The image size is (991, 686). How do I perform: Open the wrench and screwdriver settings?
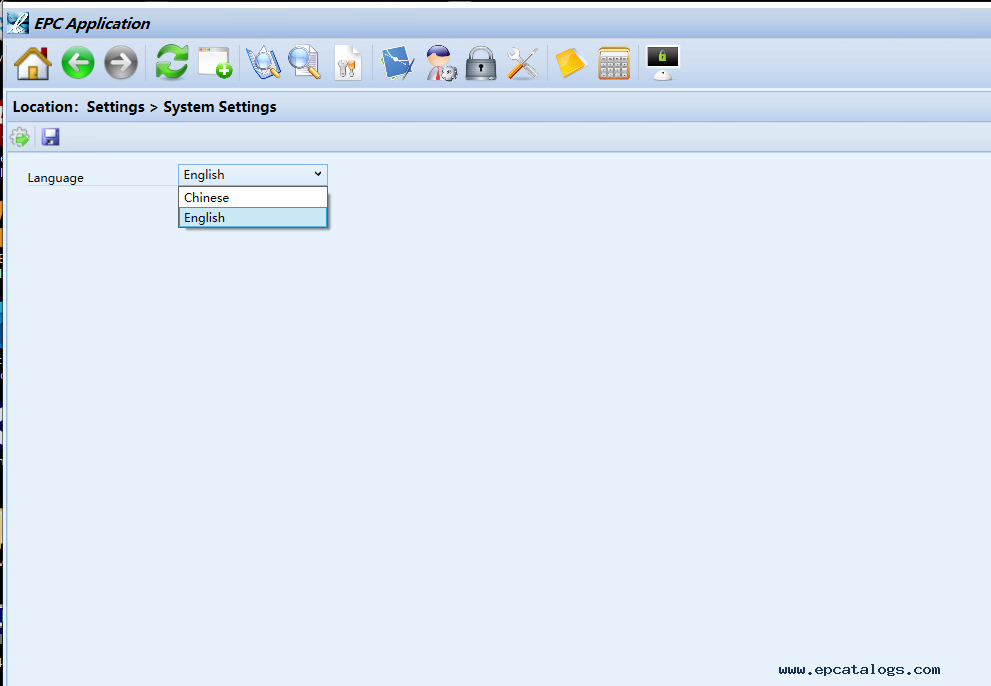pyautogui.click(x=522, y=63)
